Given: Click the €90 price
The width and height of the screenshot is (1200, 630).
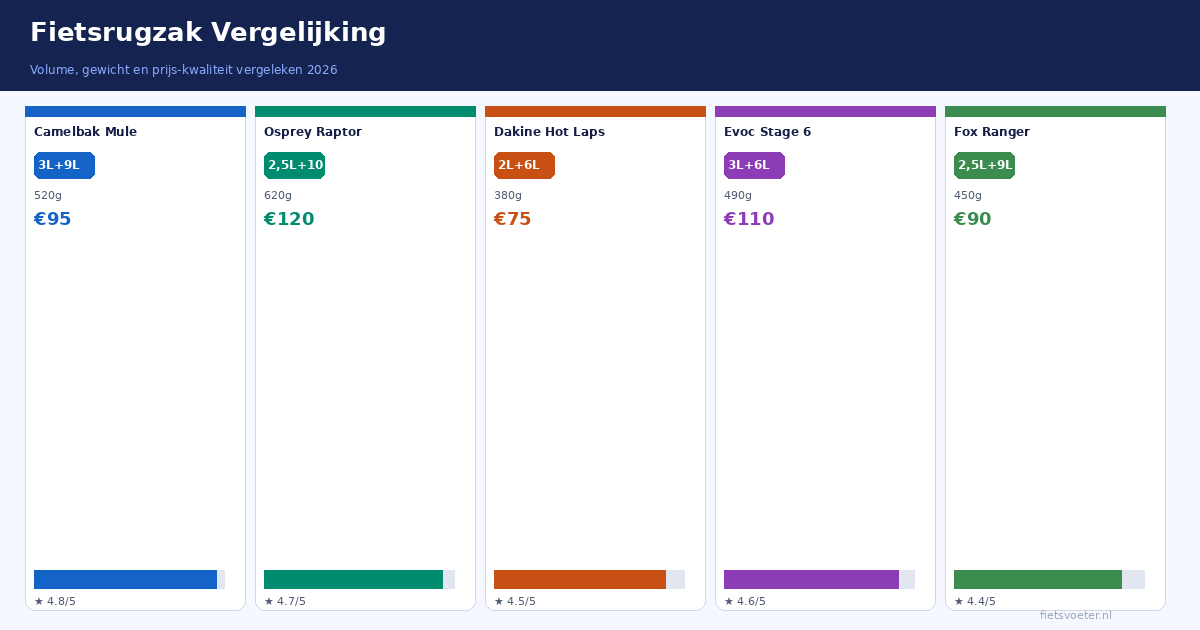Looking at the screenshot, I should click(x=973, y=219).
